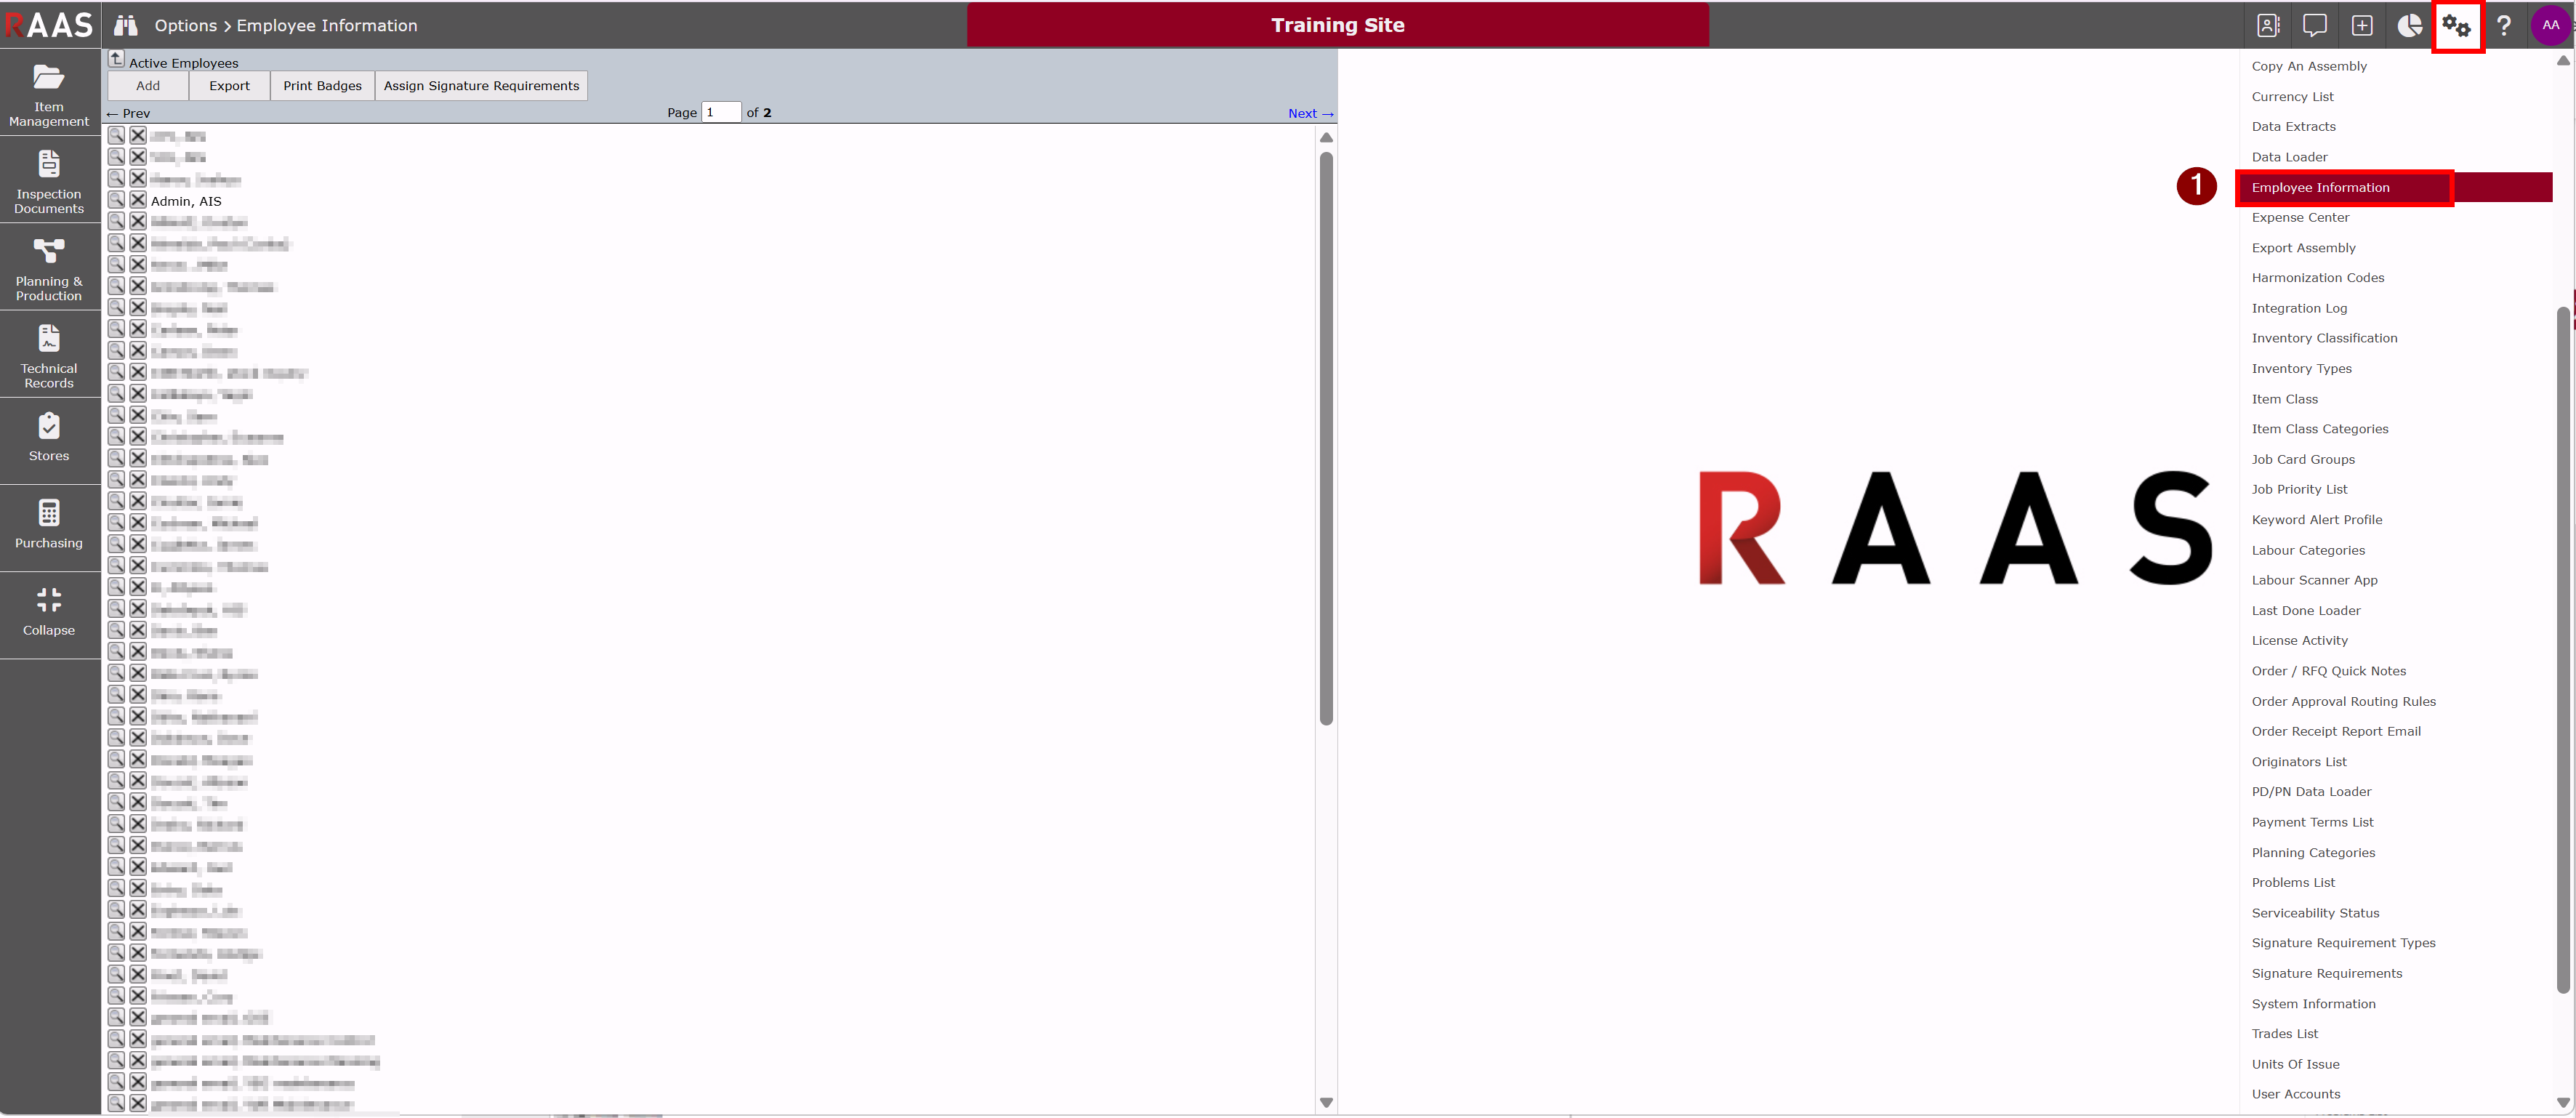Click the up-arrow icon beside Active Employees
2576x1118 pixels.
point(116,59)
